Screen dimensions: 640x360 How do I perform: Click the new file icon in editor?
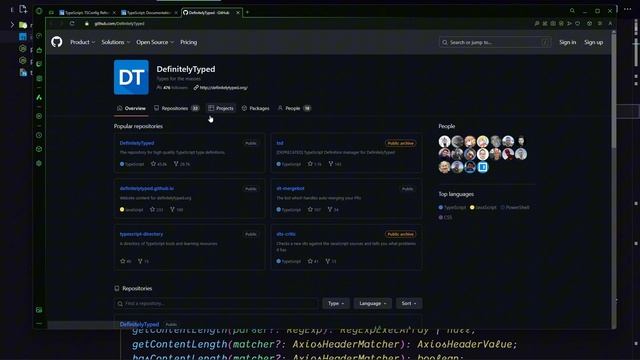(23, 9)
